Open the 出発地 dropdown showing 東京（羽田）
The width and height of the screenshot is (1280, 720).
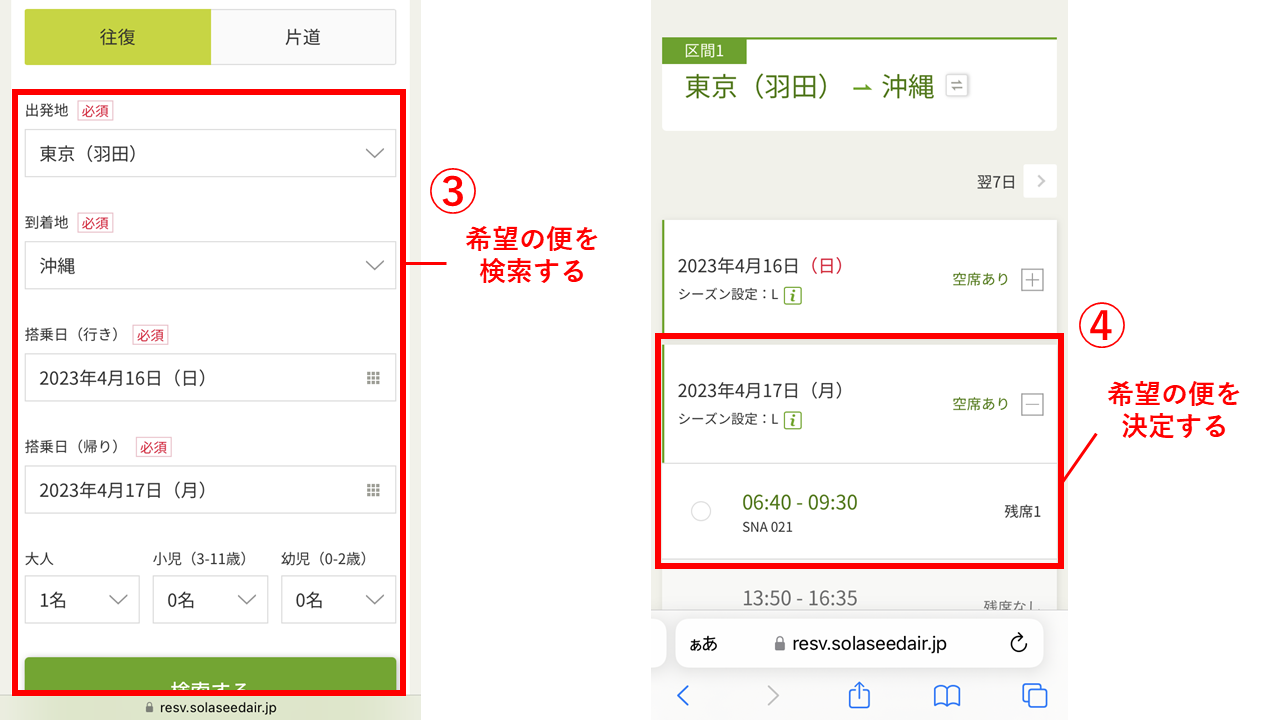tap(210, 153)
